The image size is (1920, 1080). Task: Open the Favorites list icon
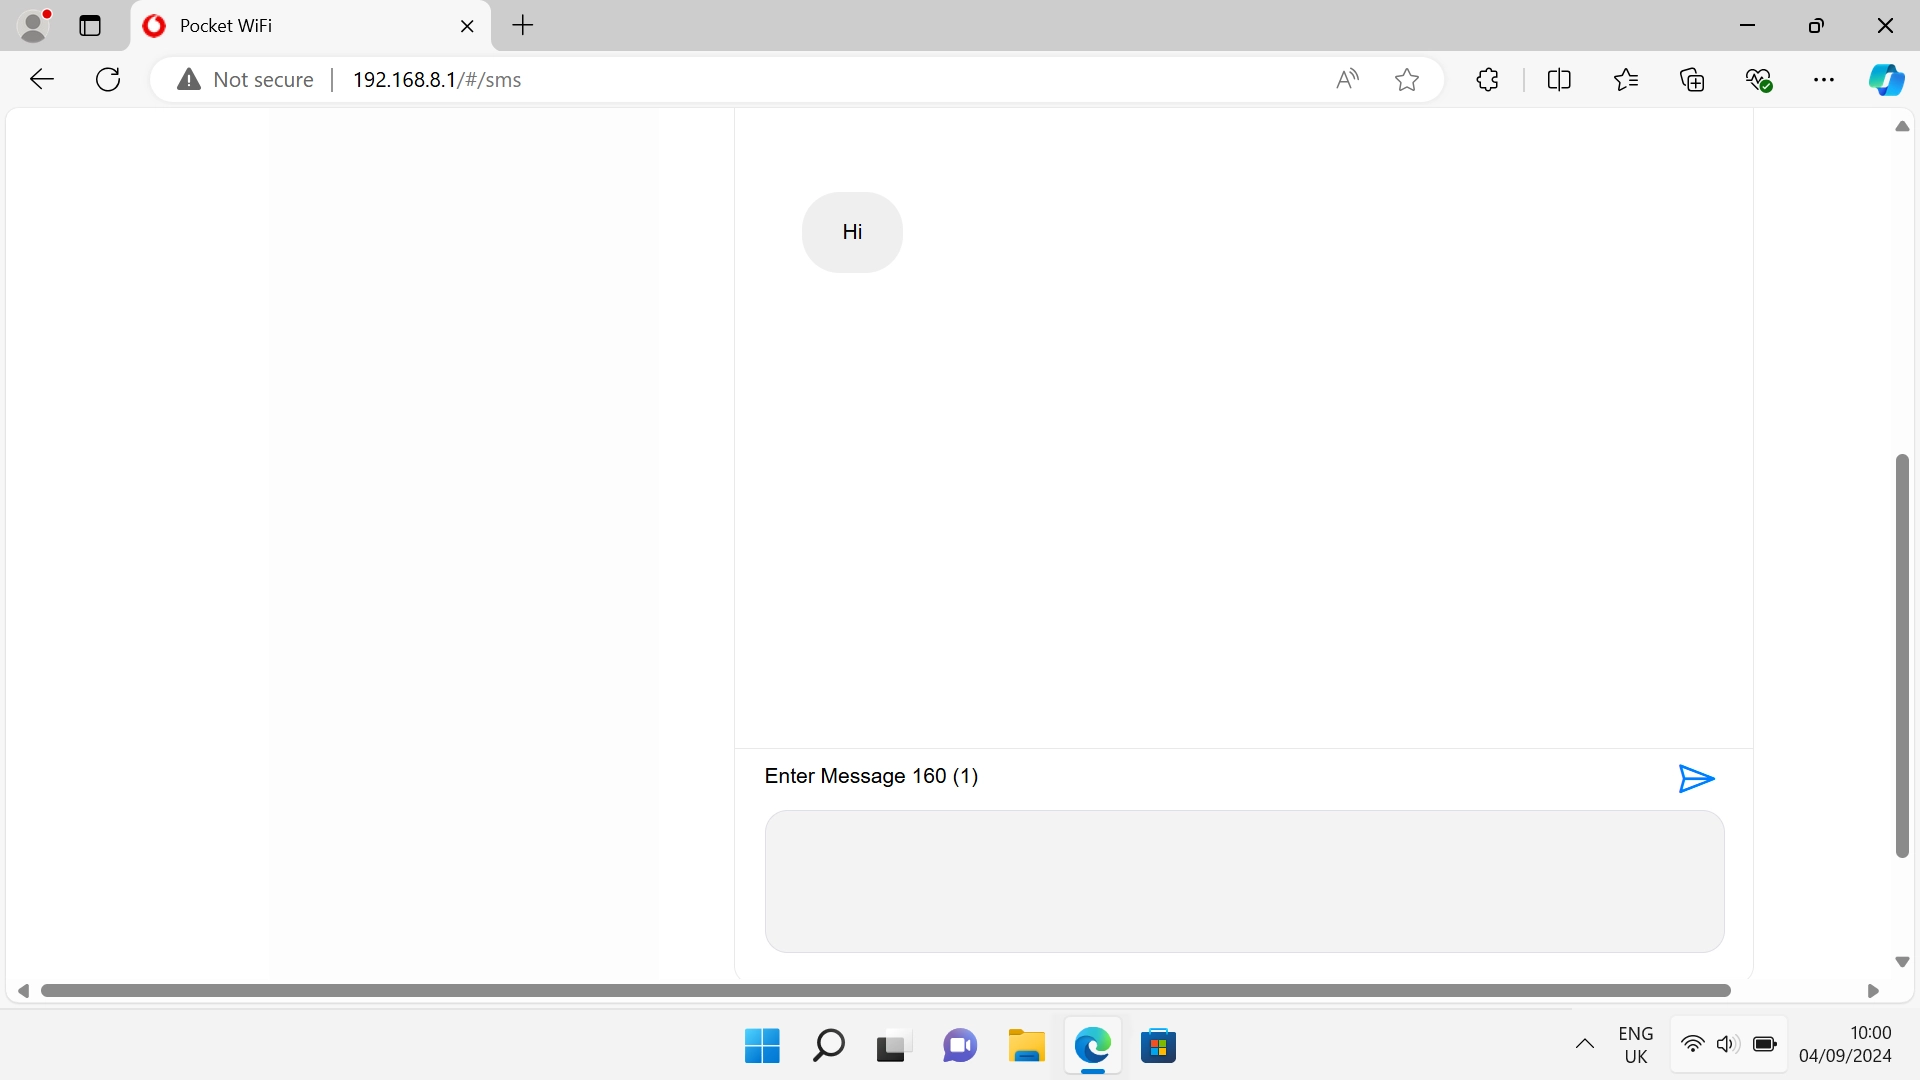[1626, 79]
